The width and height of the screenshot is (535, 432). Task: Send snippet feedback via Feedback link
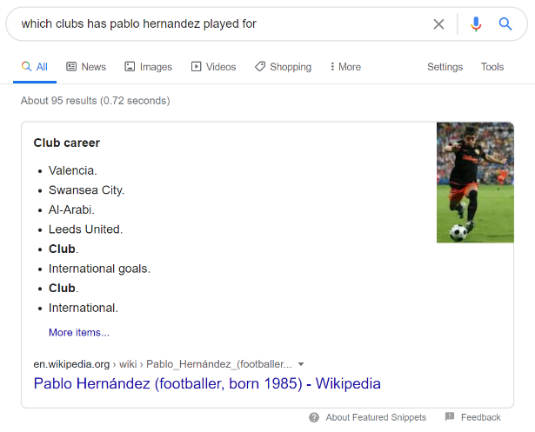(x=480, y=417)
